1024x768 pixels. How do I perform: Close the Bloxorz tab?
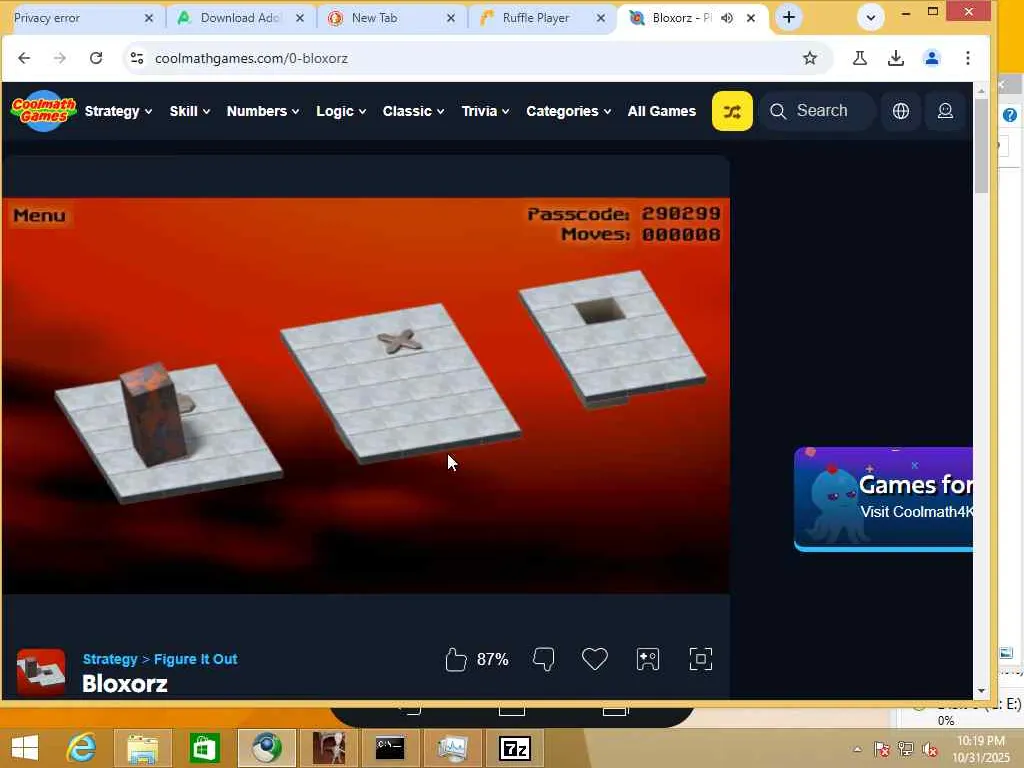pos(751,18)
